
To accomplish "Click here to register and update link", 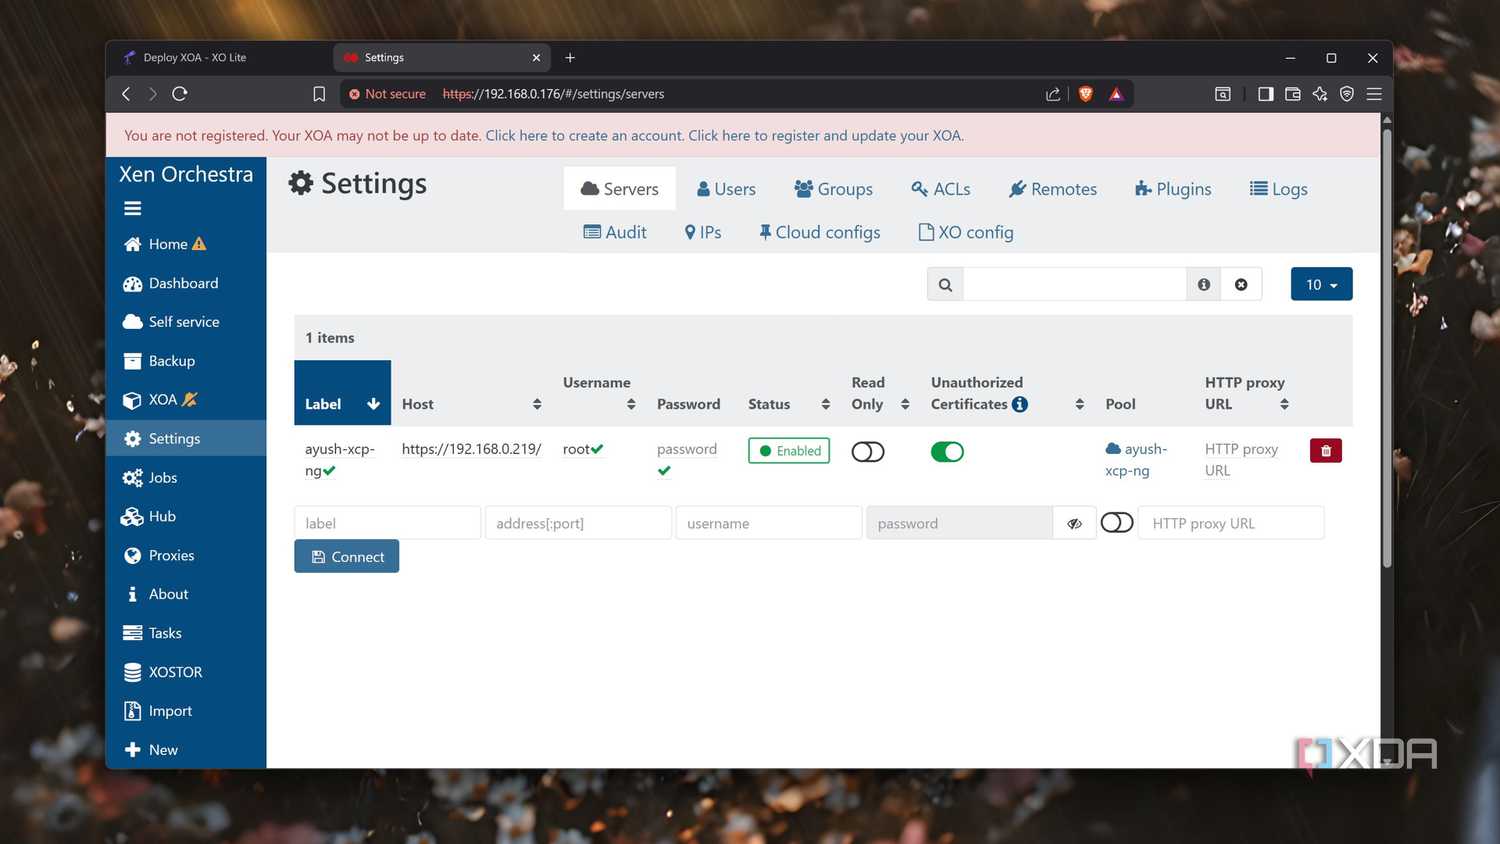I will 827,136.
